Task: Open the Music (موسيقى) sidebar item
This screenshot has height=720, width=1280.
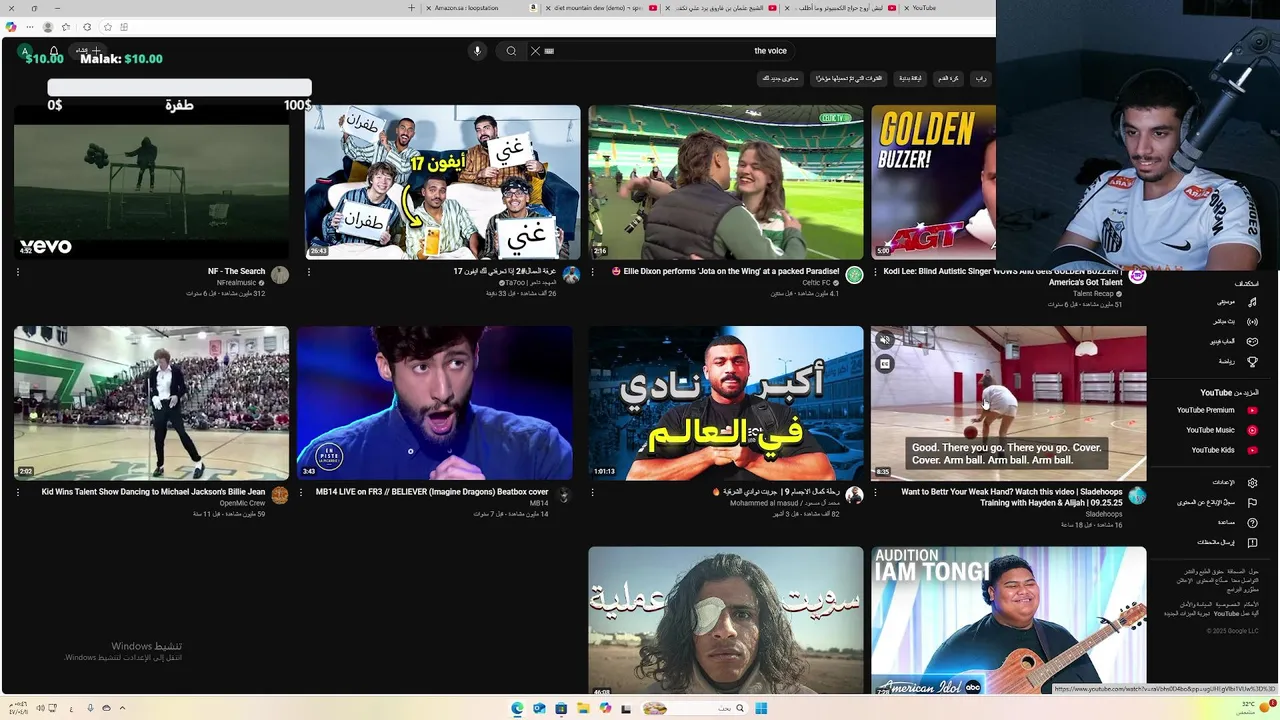Action: point(1235,301)
